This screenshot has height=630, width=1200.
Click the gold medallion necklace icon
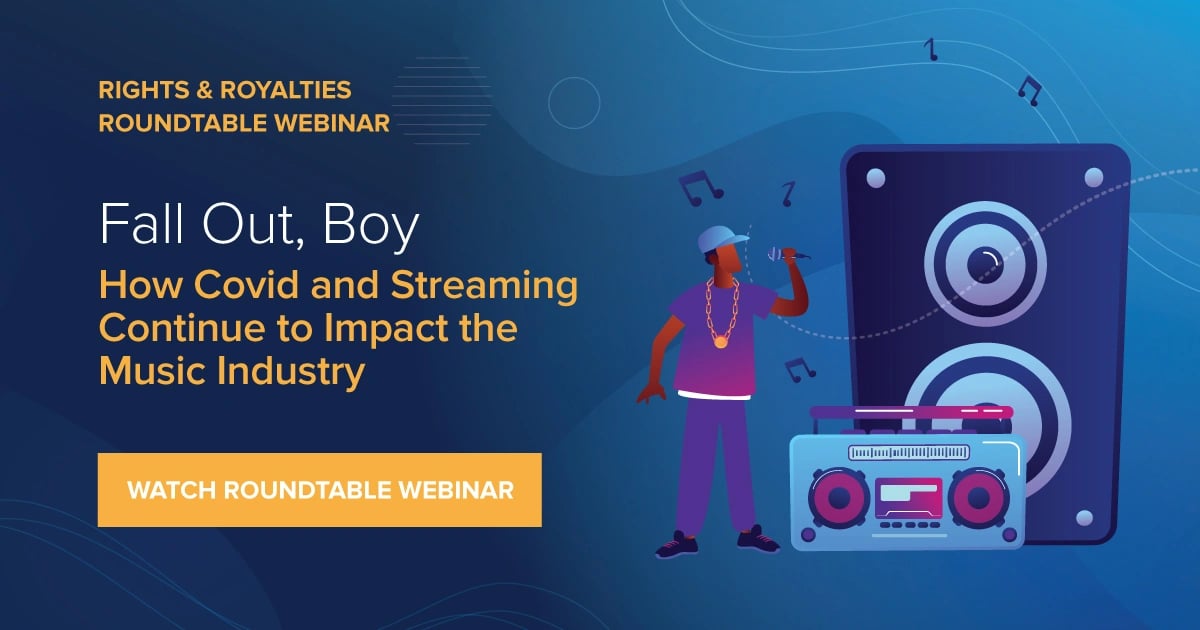[722, 345]
